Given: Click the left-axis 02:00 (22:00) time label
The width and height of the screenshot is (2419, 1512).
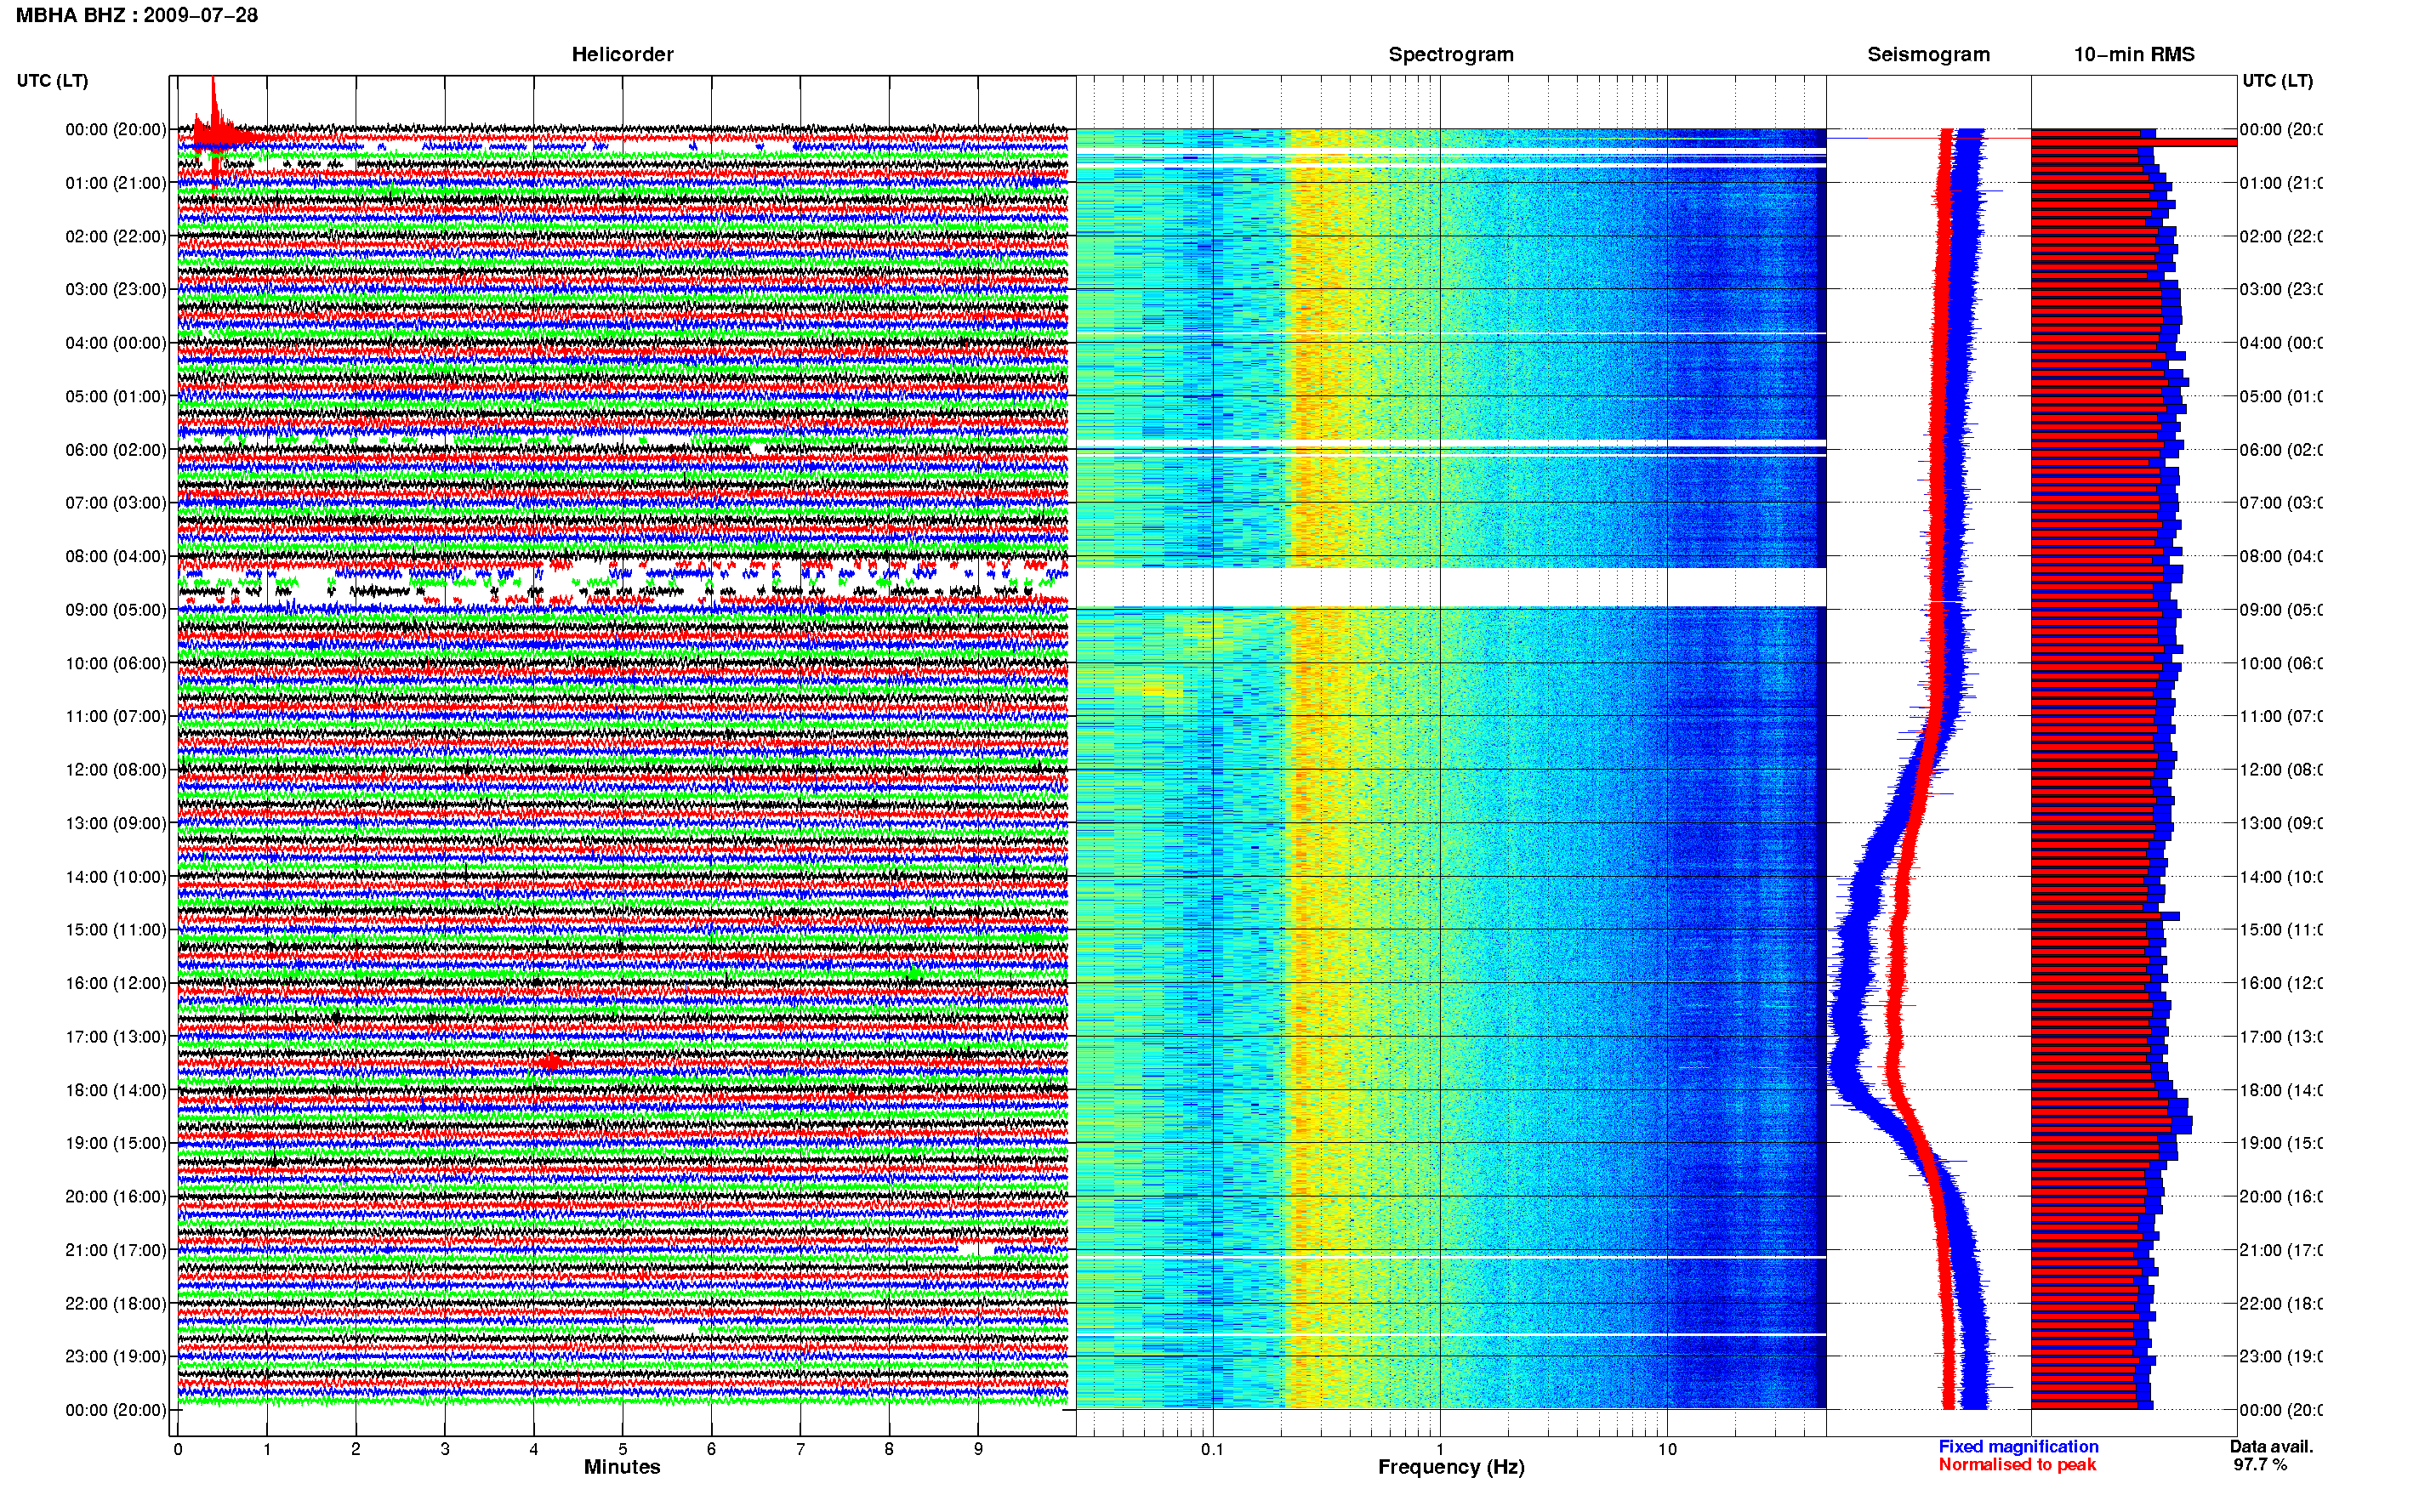Looking at the screenshot, I should point(116,236).
